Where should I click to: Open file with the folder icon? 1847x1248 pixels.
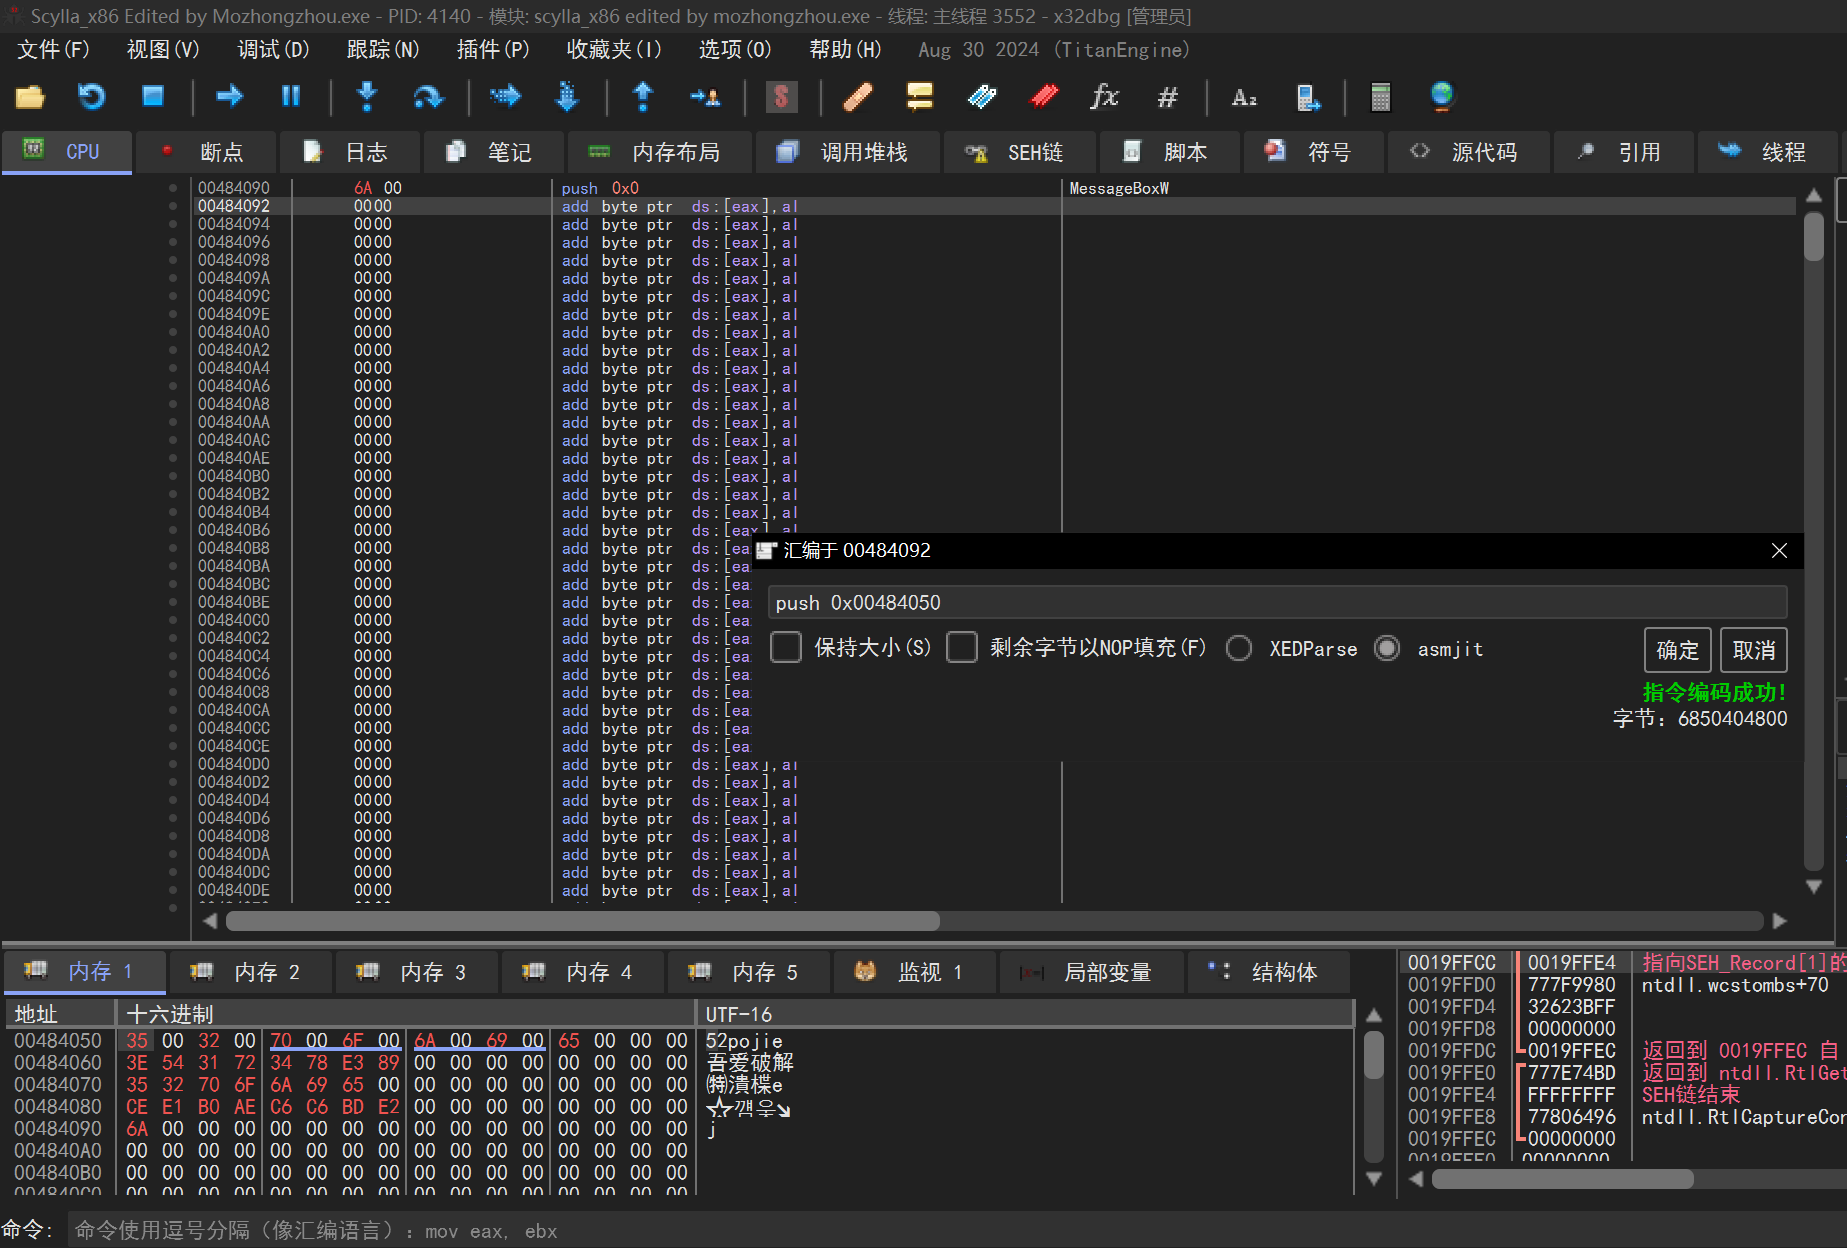point(30,97)
